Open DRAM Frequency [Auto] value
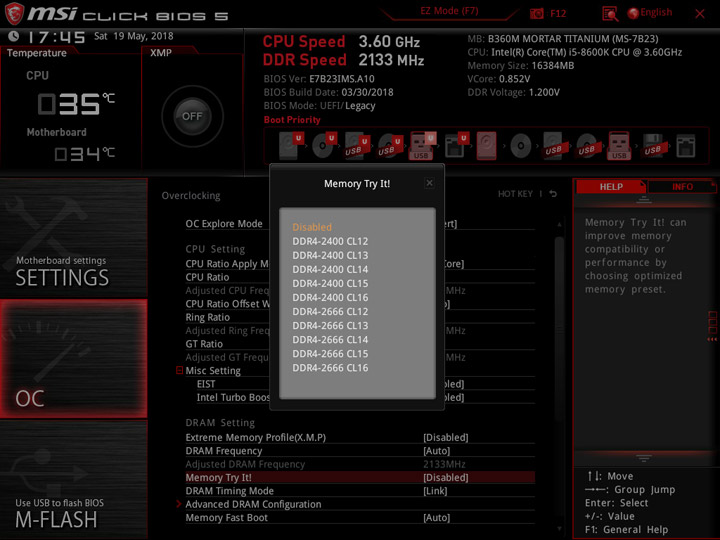 [437, 450]
